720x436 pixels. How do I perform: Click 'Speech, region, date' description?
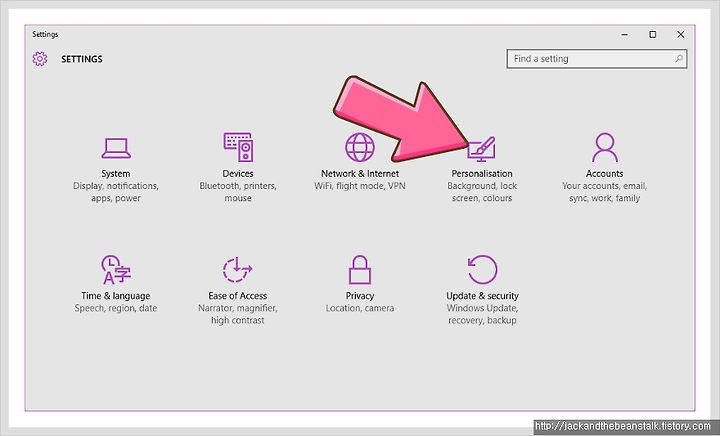coord(116,308)
